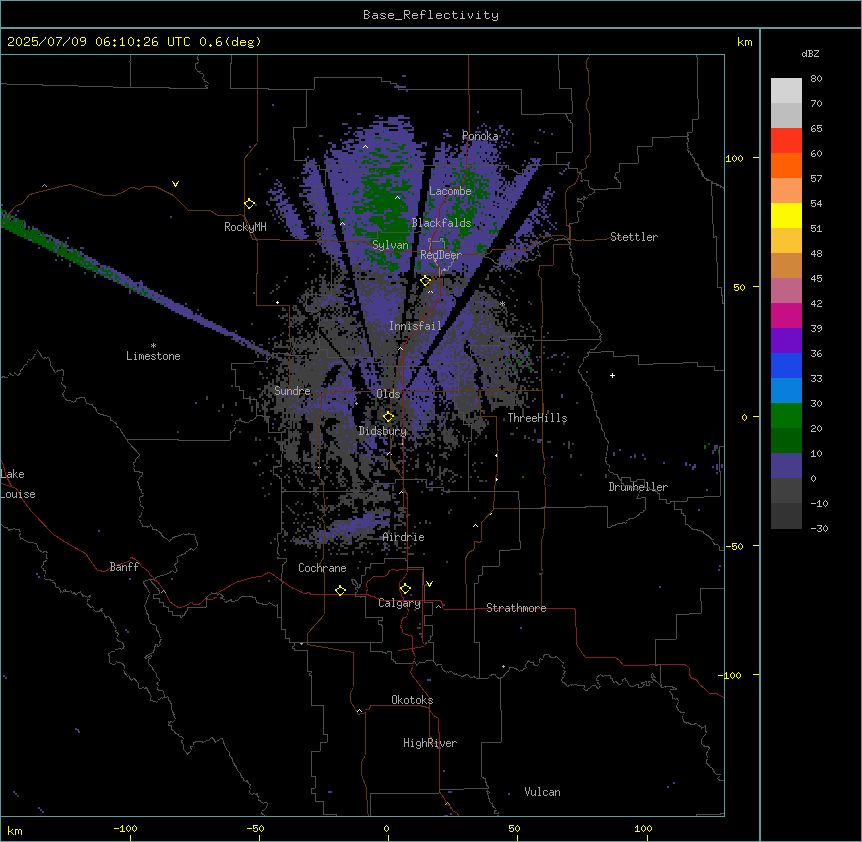Click the red 60-65 dBZ legend swatch
Viewport: 862px width, 842px height.
coord(786,141)
